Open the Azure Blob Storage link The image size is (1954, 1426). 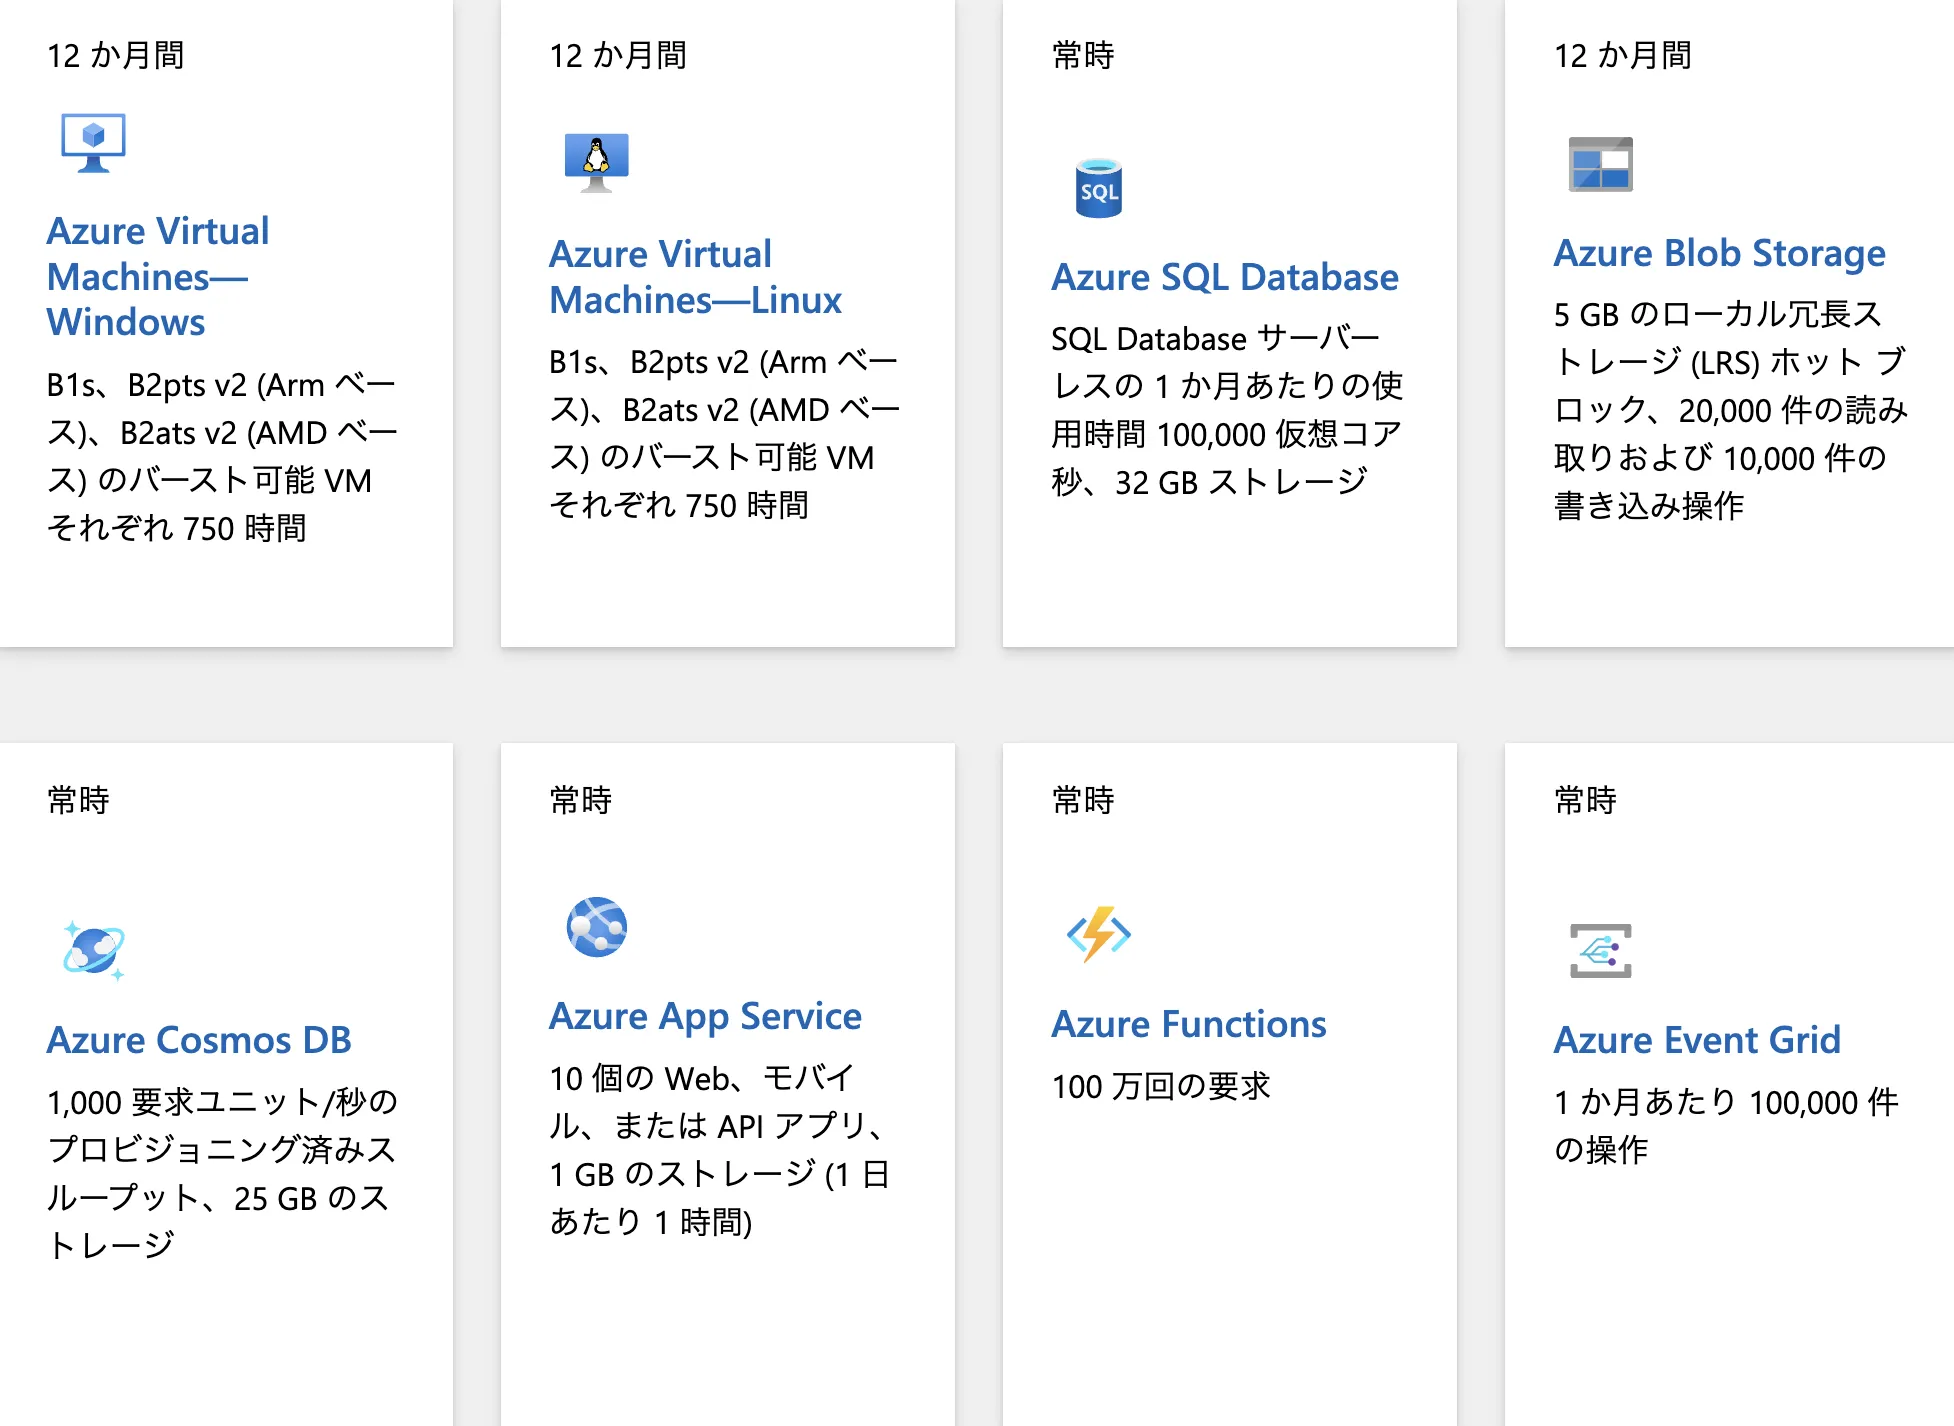(x=1720, y=253)
